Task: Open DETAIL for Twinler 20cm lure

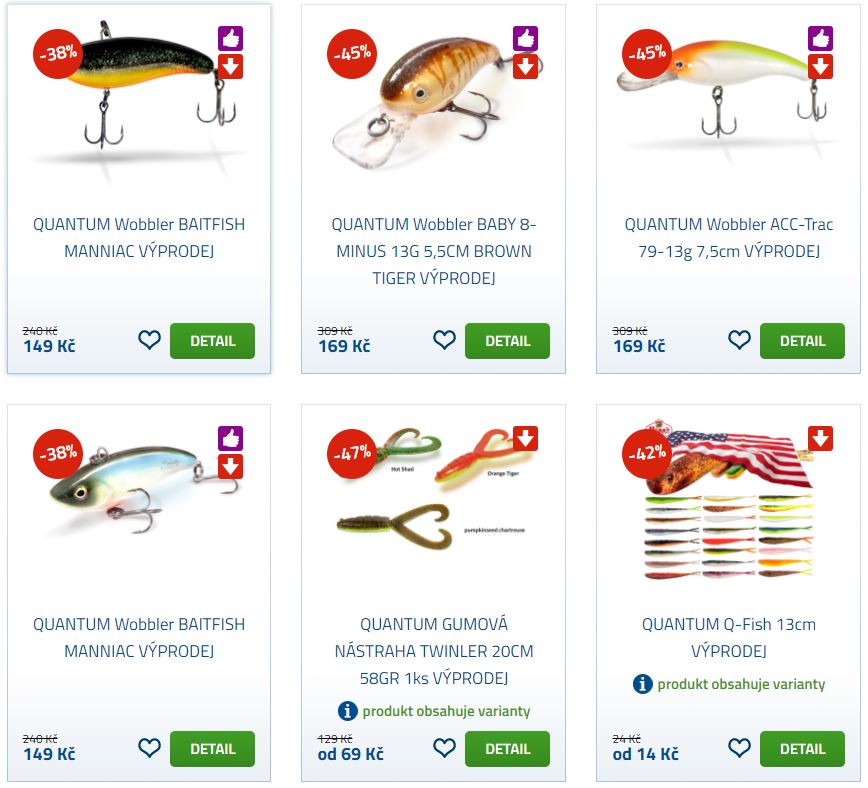Action: (x=507, y=749)
